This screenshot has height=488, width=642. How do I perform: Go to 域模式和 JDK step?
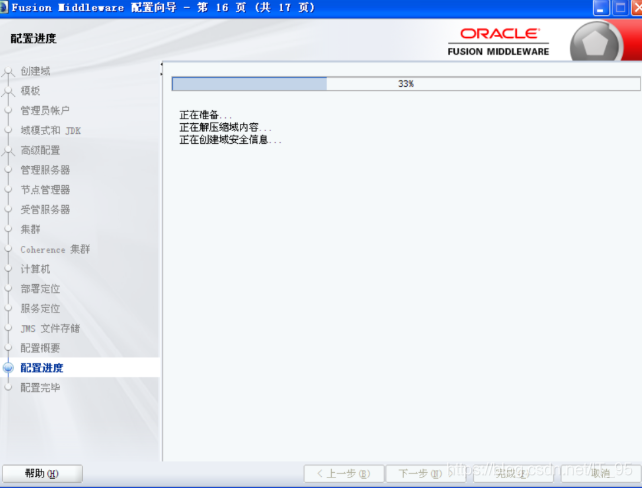pos(51,130)
